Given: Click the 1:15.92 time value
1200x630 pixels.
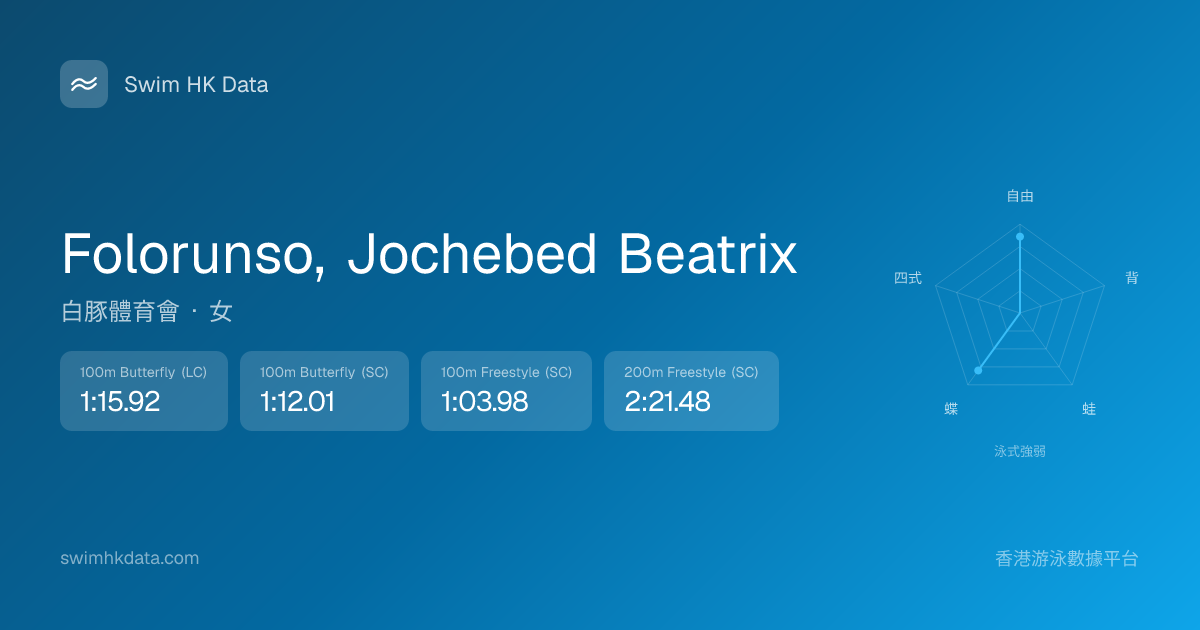Looking at the screenshot, I should 120,402.
